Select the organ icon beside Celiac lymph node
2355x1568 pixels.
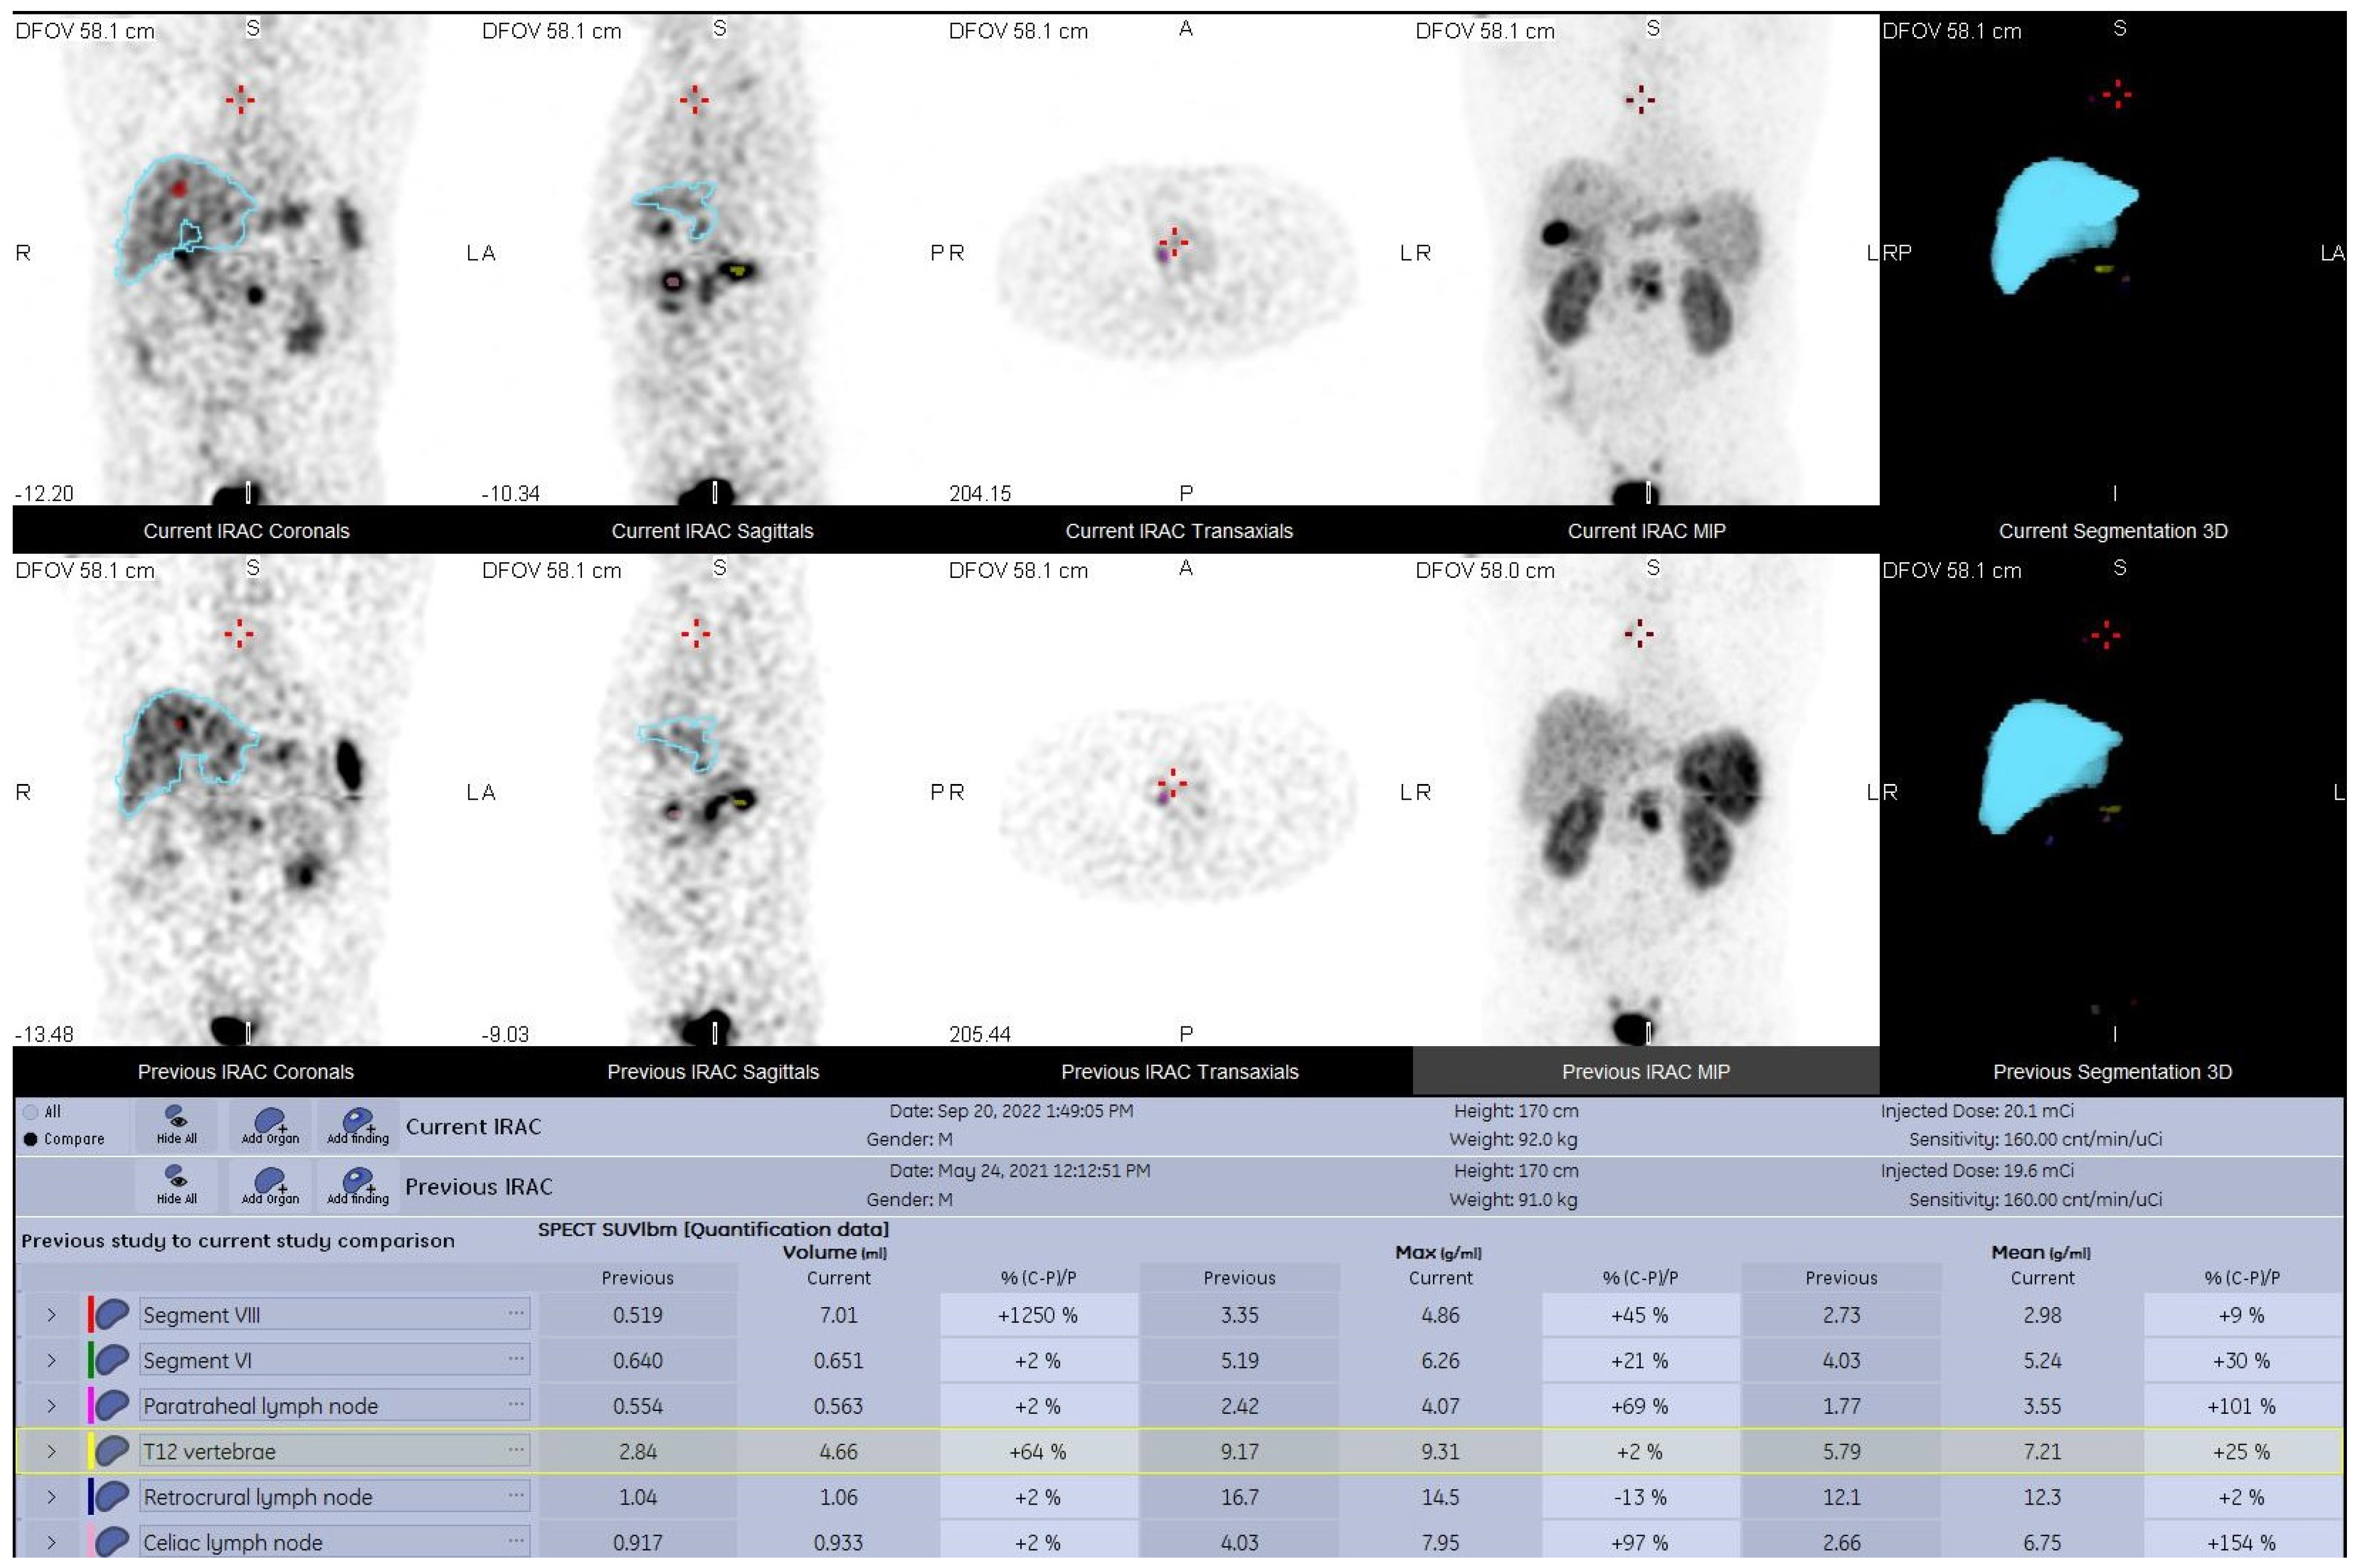coord(112,1542)
